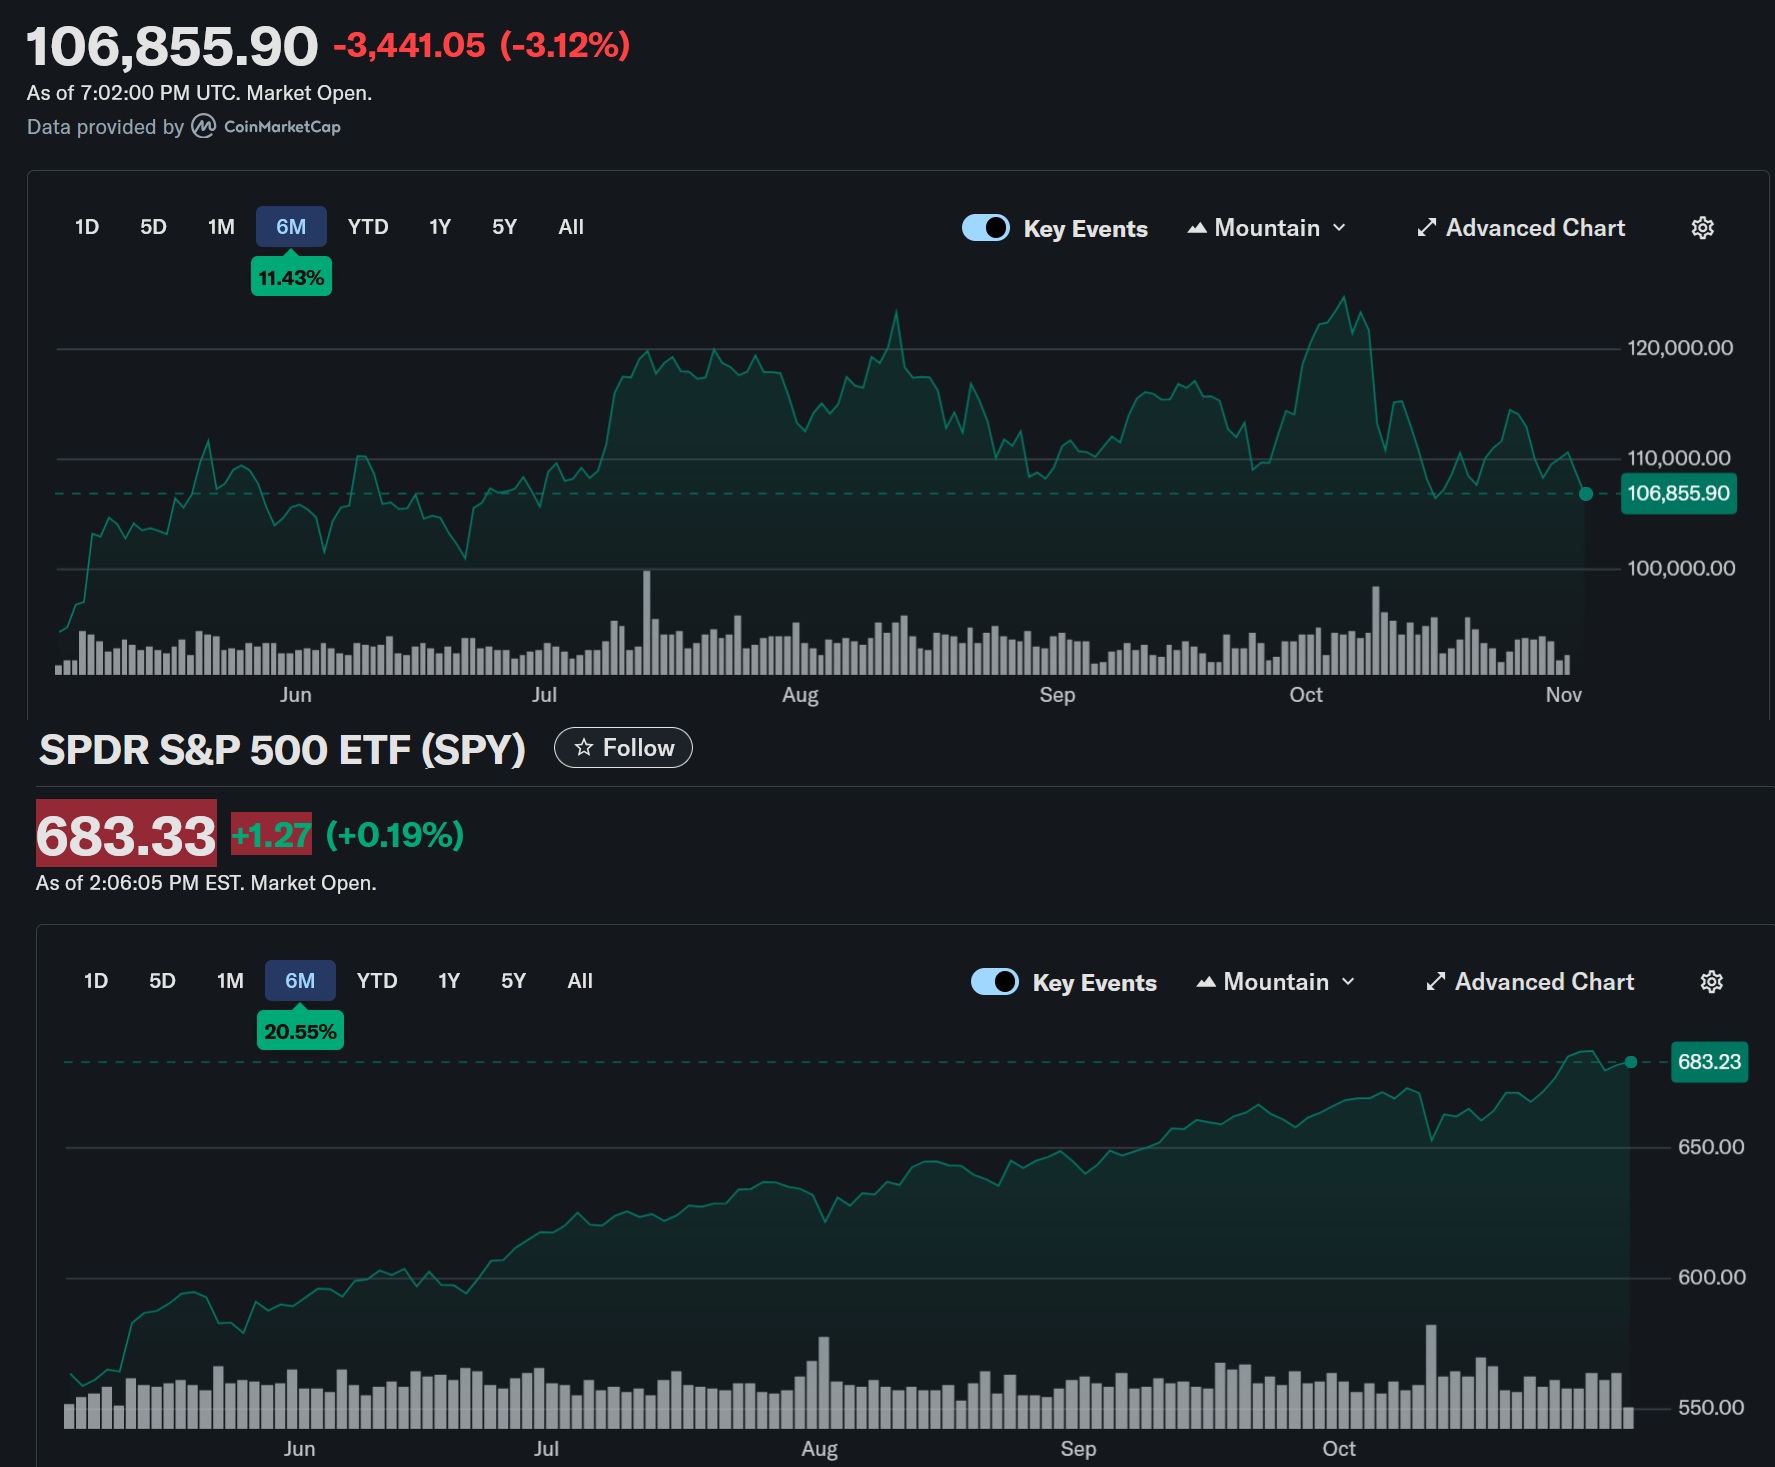Select 5Y range on SPY chart
This screenshot has width=1775, height=1467.
pos(513,981)
